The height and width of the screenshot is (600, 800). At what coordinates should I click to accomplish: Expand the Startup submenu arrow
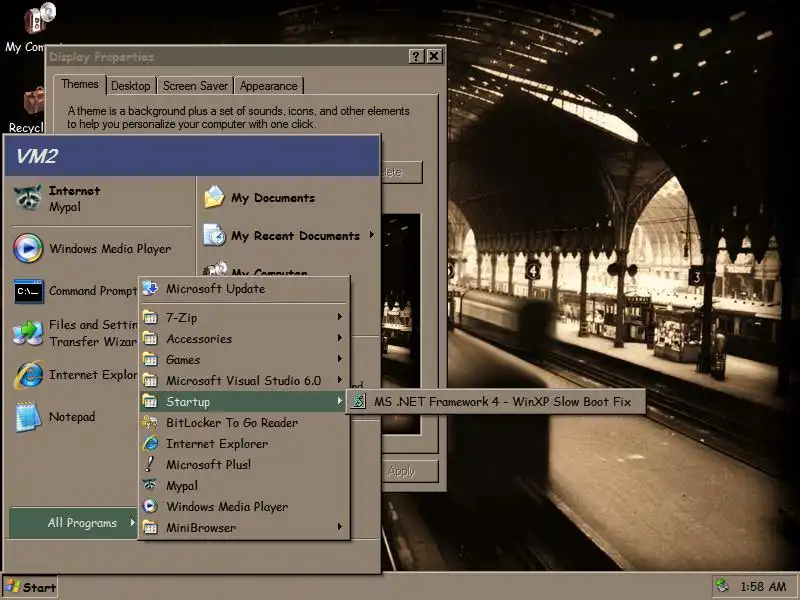tap(339, 401)
